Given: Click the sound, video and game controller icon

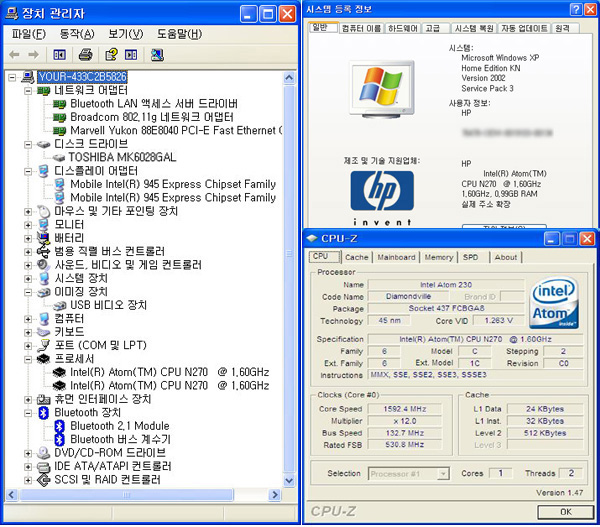Looking at the screenshot, I should tap(44, 265).
